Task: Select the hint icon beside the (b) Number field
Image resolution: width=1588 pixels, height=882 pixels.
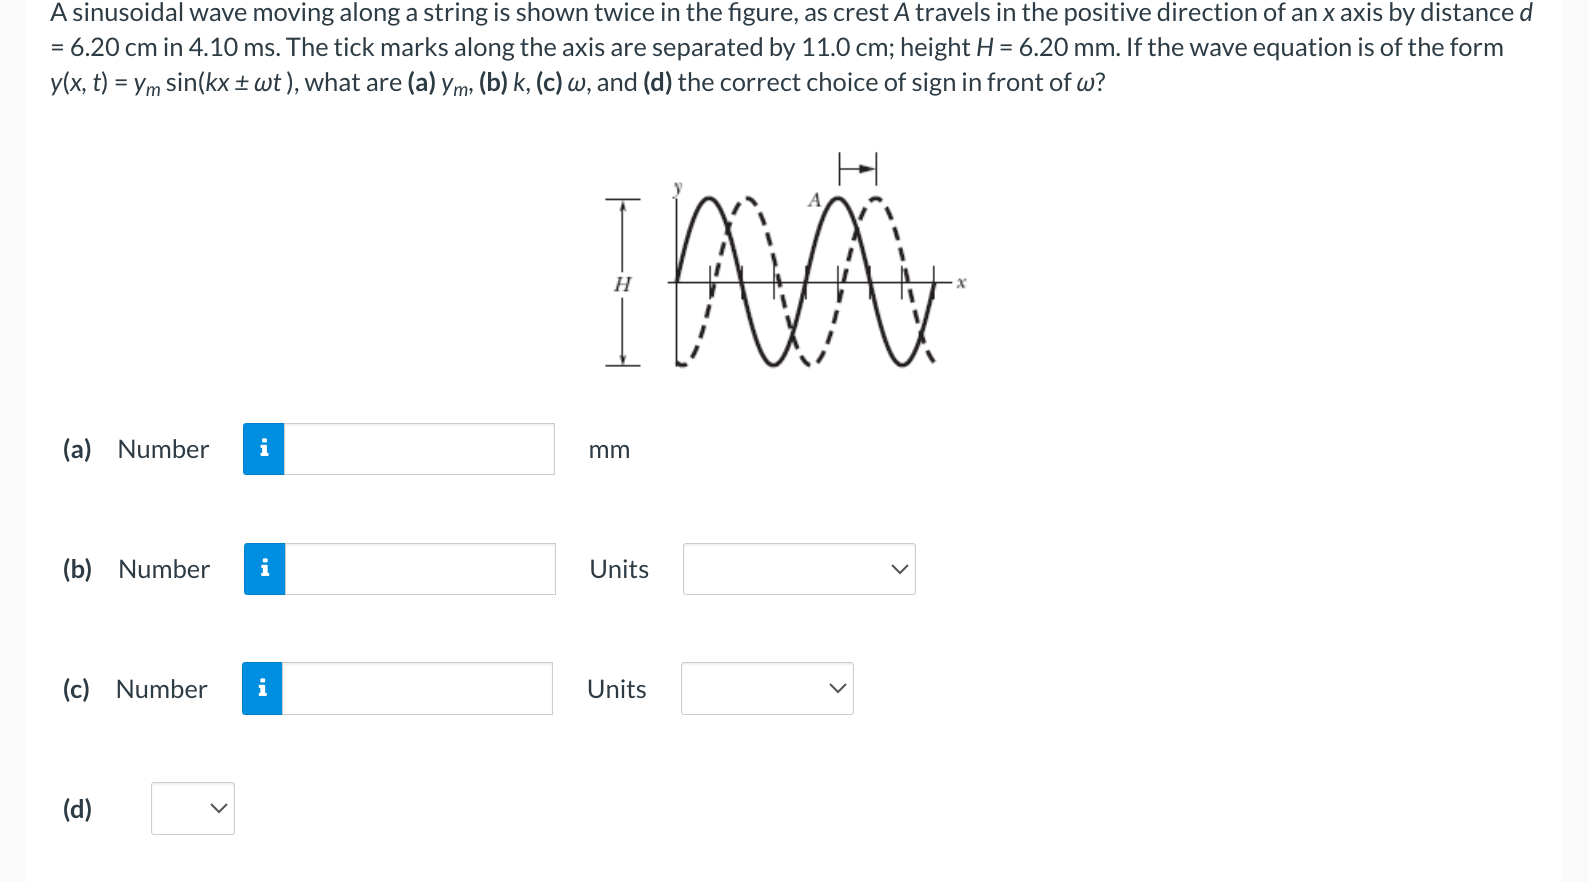Action: [x=263, y=569]
